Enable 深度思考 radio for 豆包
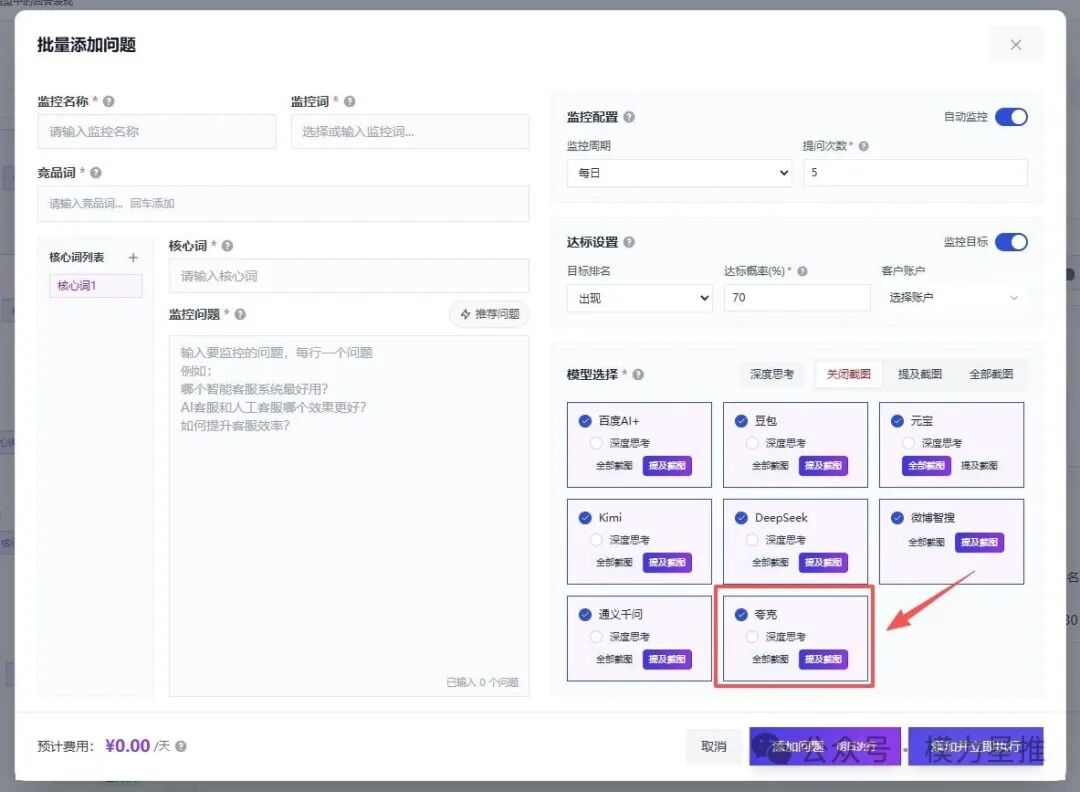Viewport: 1080px width, 792px height. pos(752,443)
